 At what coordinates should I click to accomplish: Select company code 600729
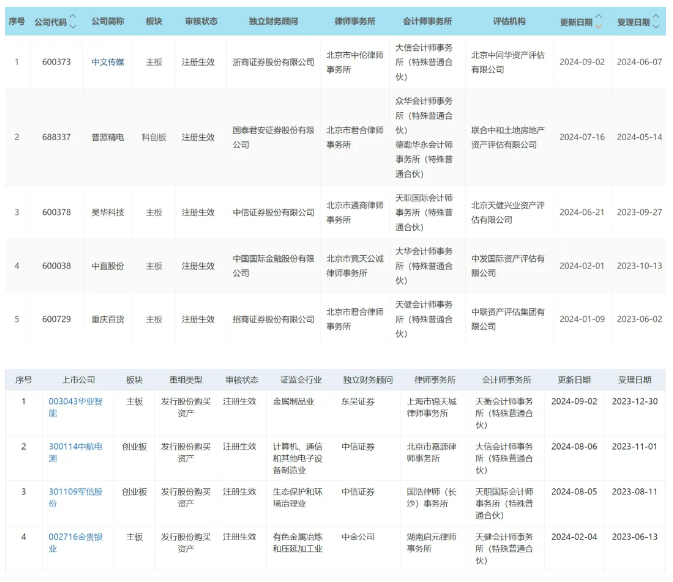pyautogui.click(x=56, y=319)
